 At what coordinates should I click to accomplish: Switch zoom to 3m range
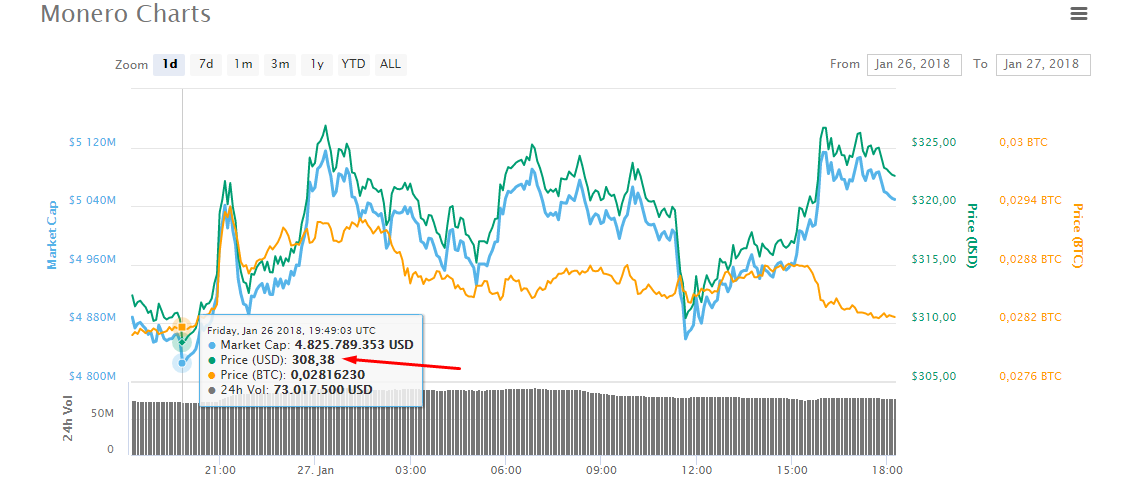[280, 64]
